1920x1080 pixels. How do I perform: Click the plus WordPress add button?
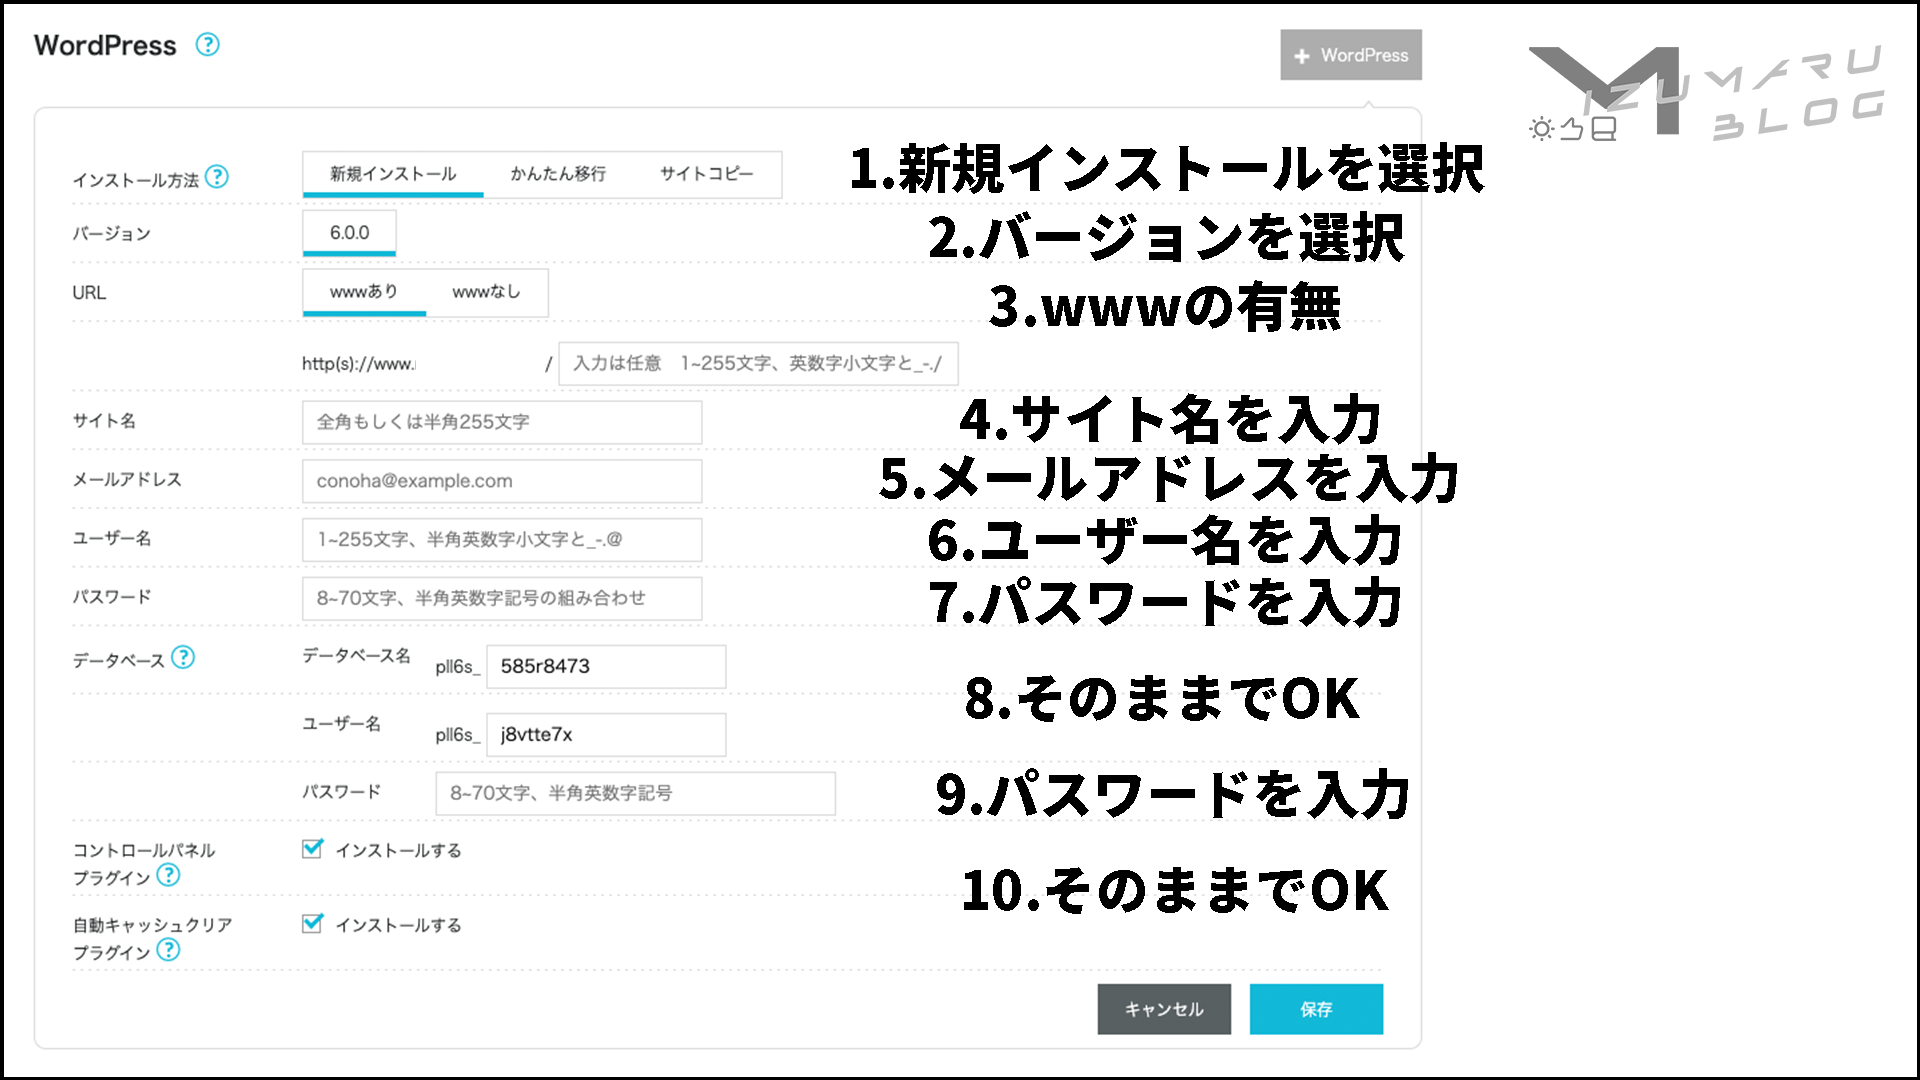(1351, 55)
